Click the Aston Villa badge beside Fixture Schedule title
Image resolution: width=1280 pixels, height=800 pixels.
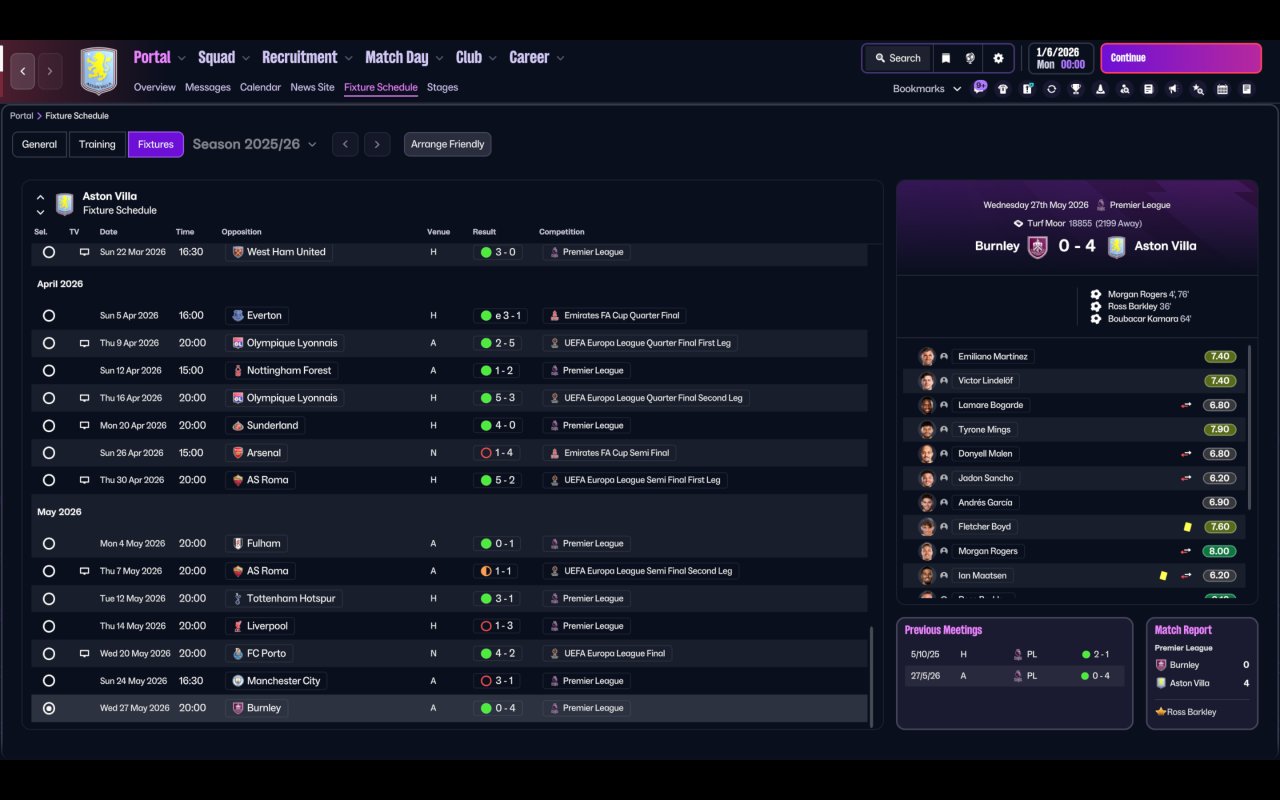coord(65,204)
